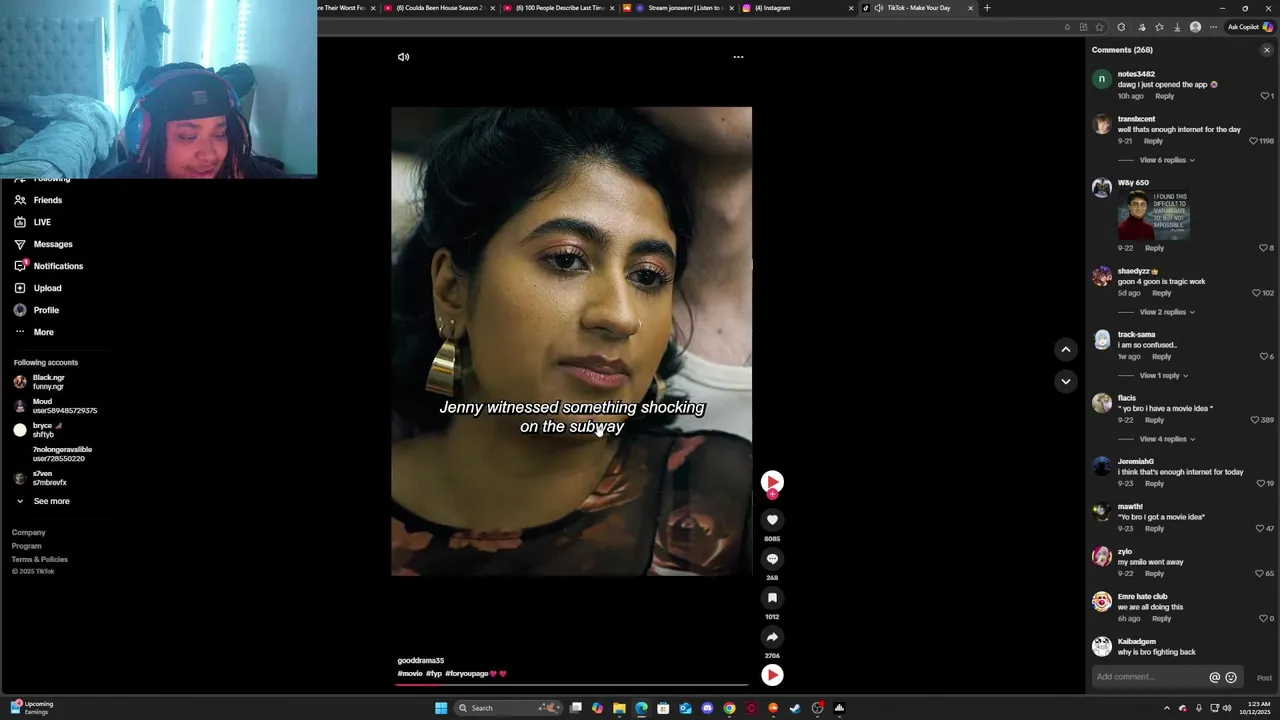The image size is (1280, 720).
Task: Close the Comments panel
Action: tap(1266, 50)
